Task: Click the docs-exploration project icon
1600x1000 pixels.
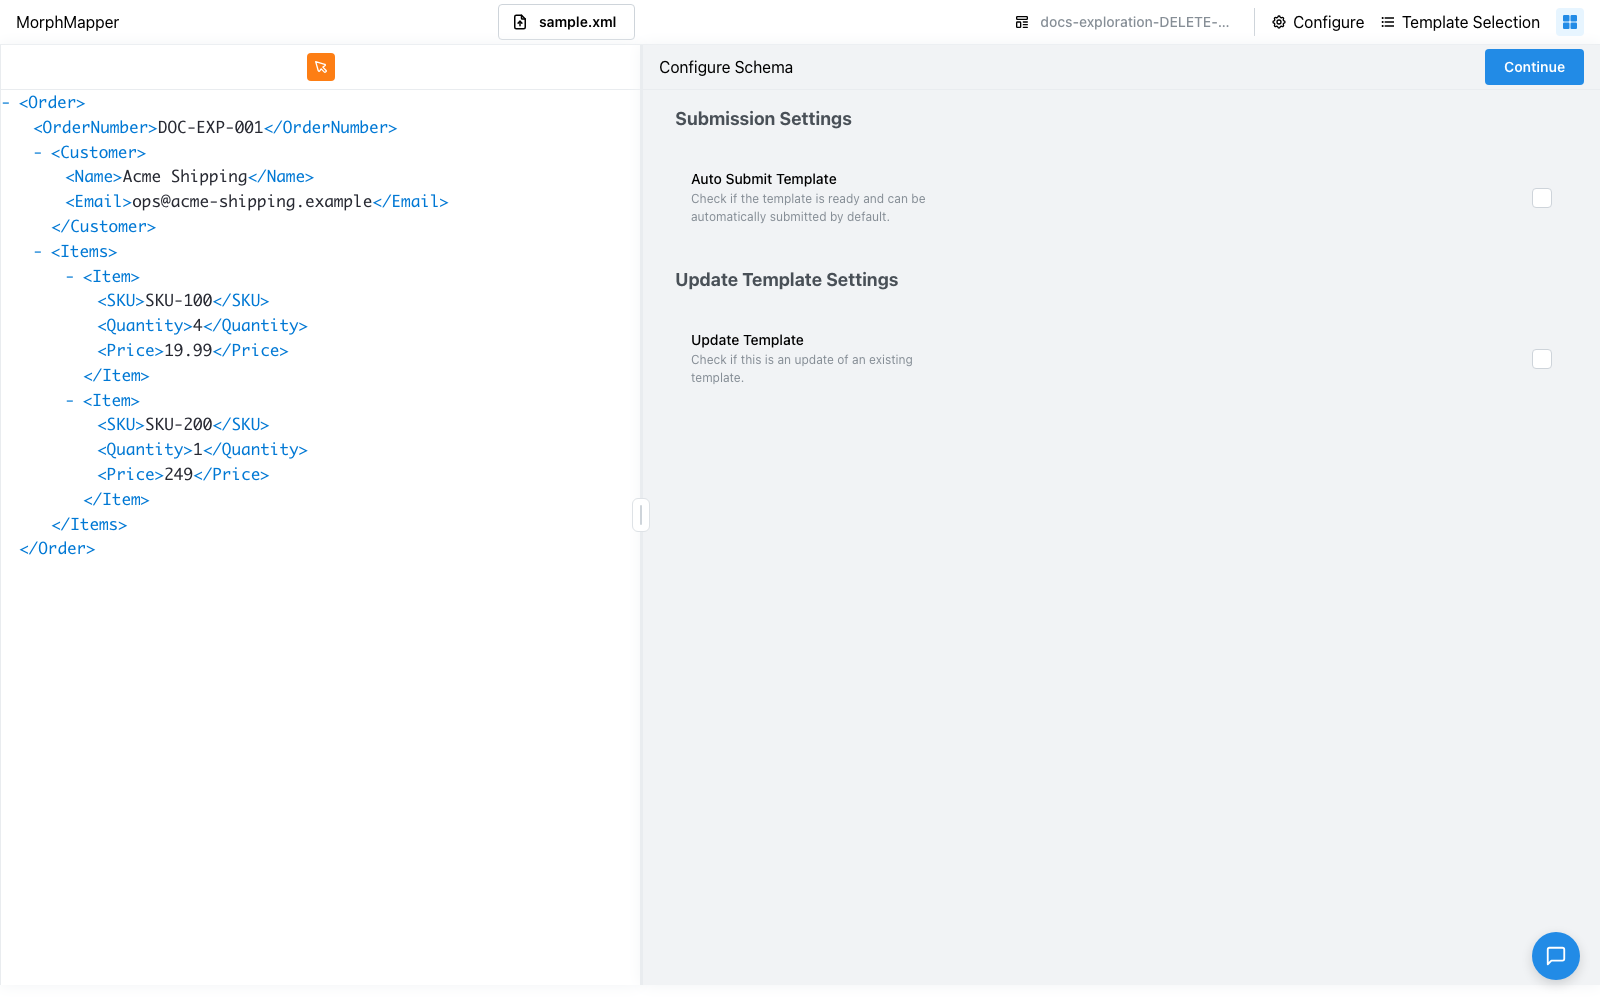Action: point(1022,22)
